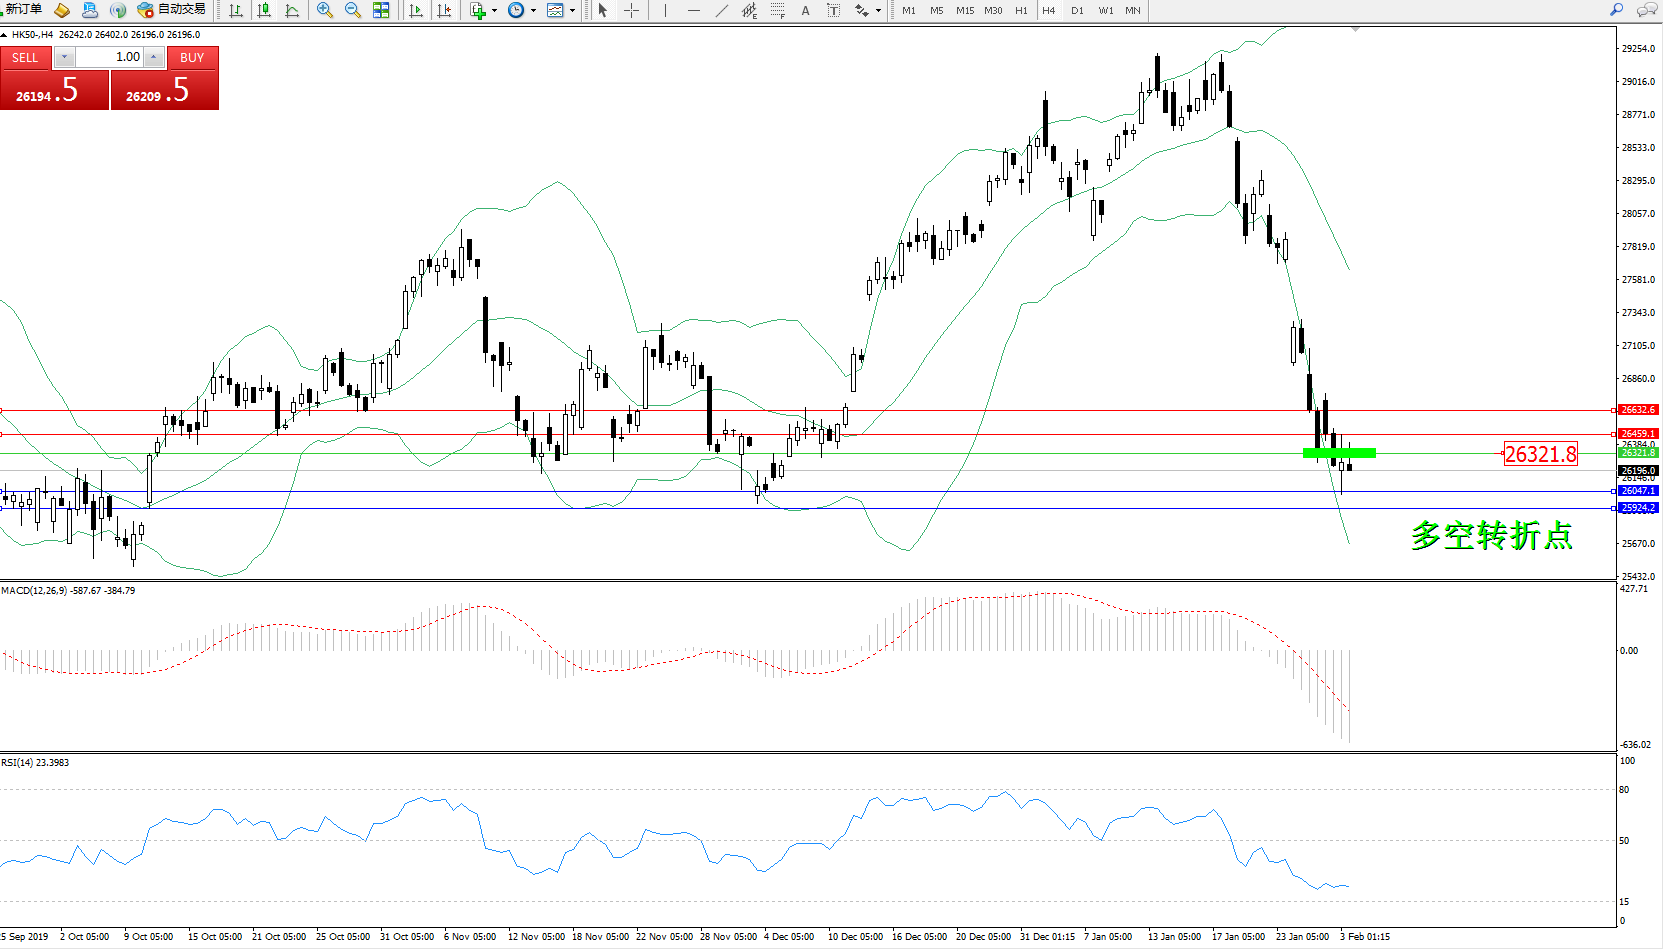Select the crosshair cursor tool
Viewport: 1663px width, 949px height.
(632, 10)
